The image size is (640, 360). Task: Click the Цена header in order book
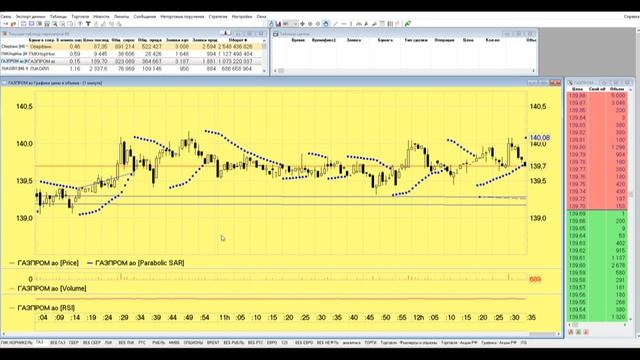[577, 89]
